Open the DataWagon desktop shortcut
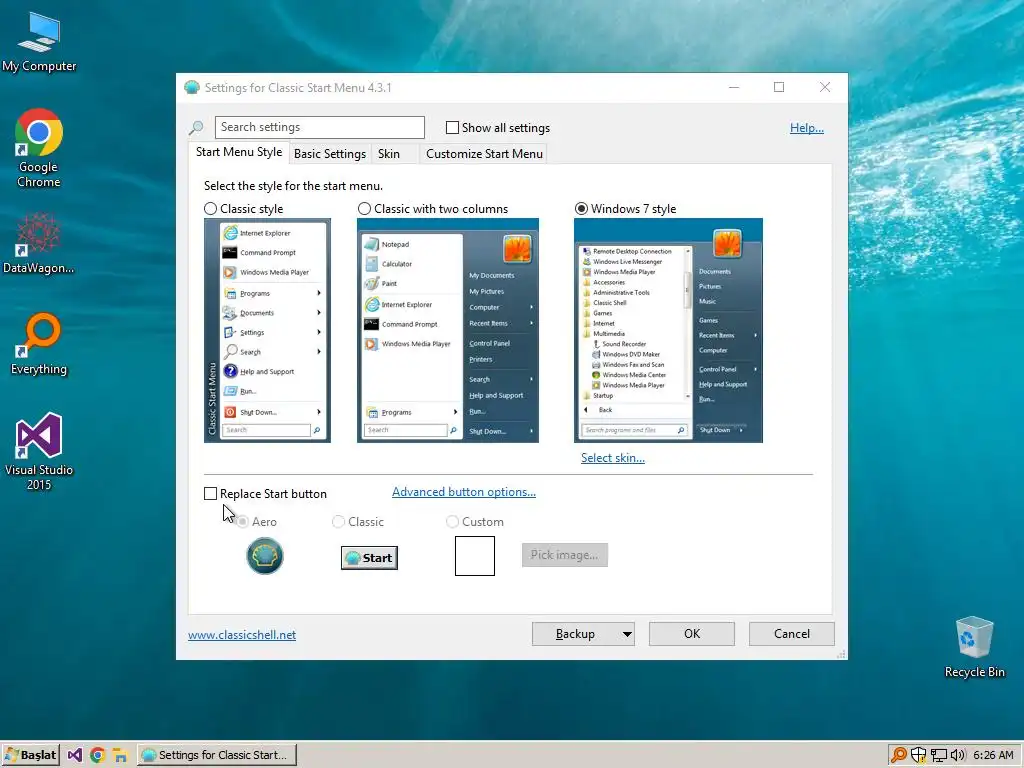 39,244
